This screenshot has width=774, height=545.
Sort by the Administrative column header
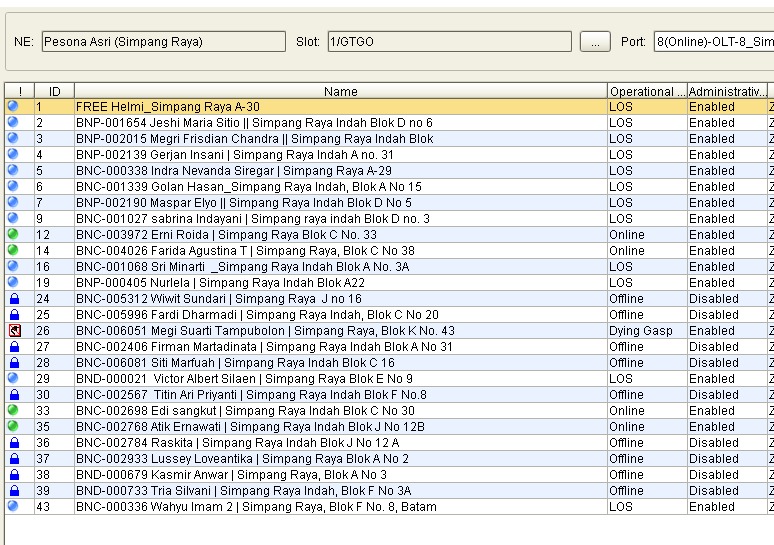[x=726, y=91]
